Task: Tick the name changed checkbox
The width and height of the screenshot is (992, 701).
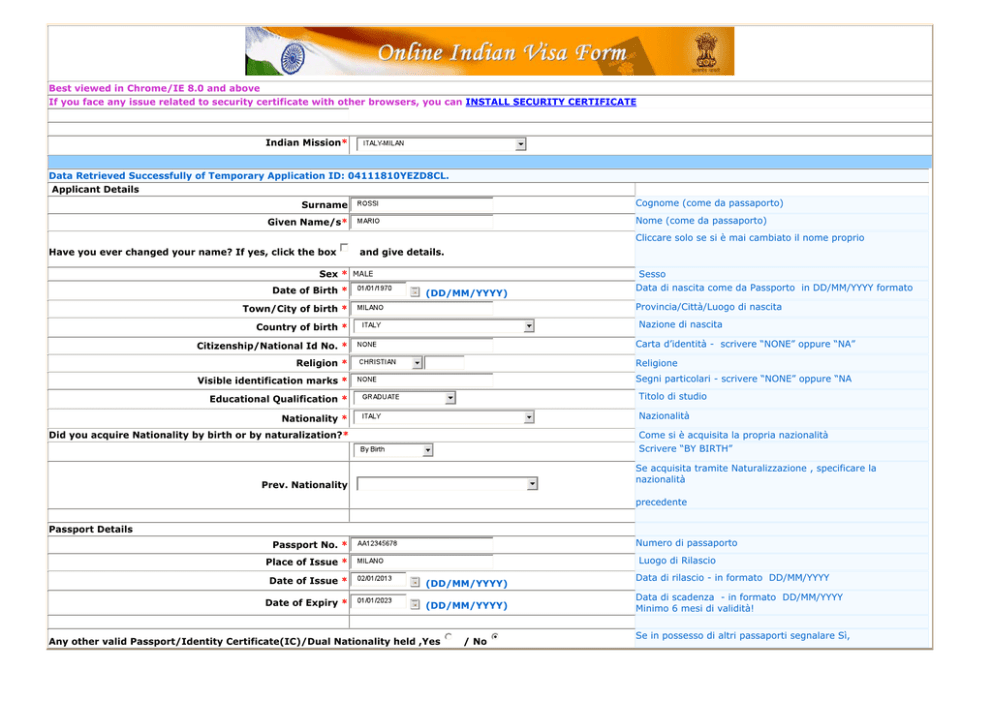Action: 344,248
